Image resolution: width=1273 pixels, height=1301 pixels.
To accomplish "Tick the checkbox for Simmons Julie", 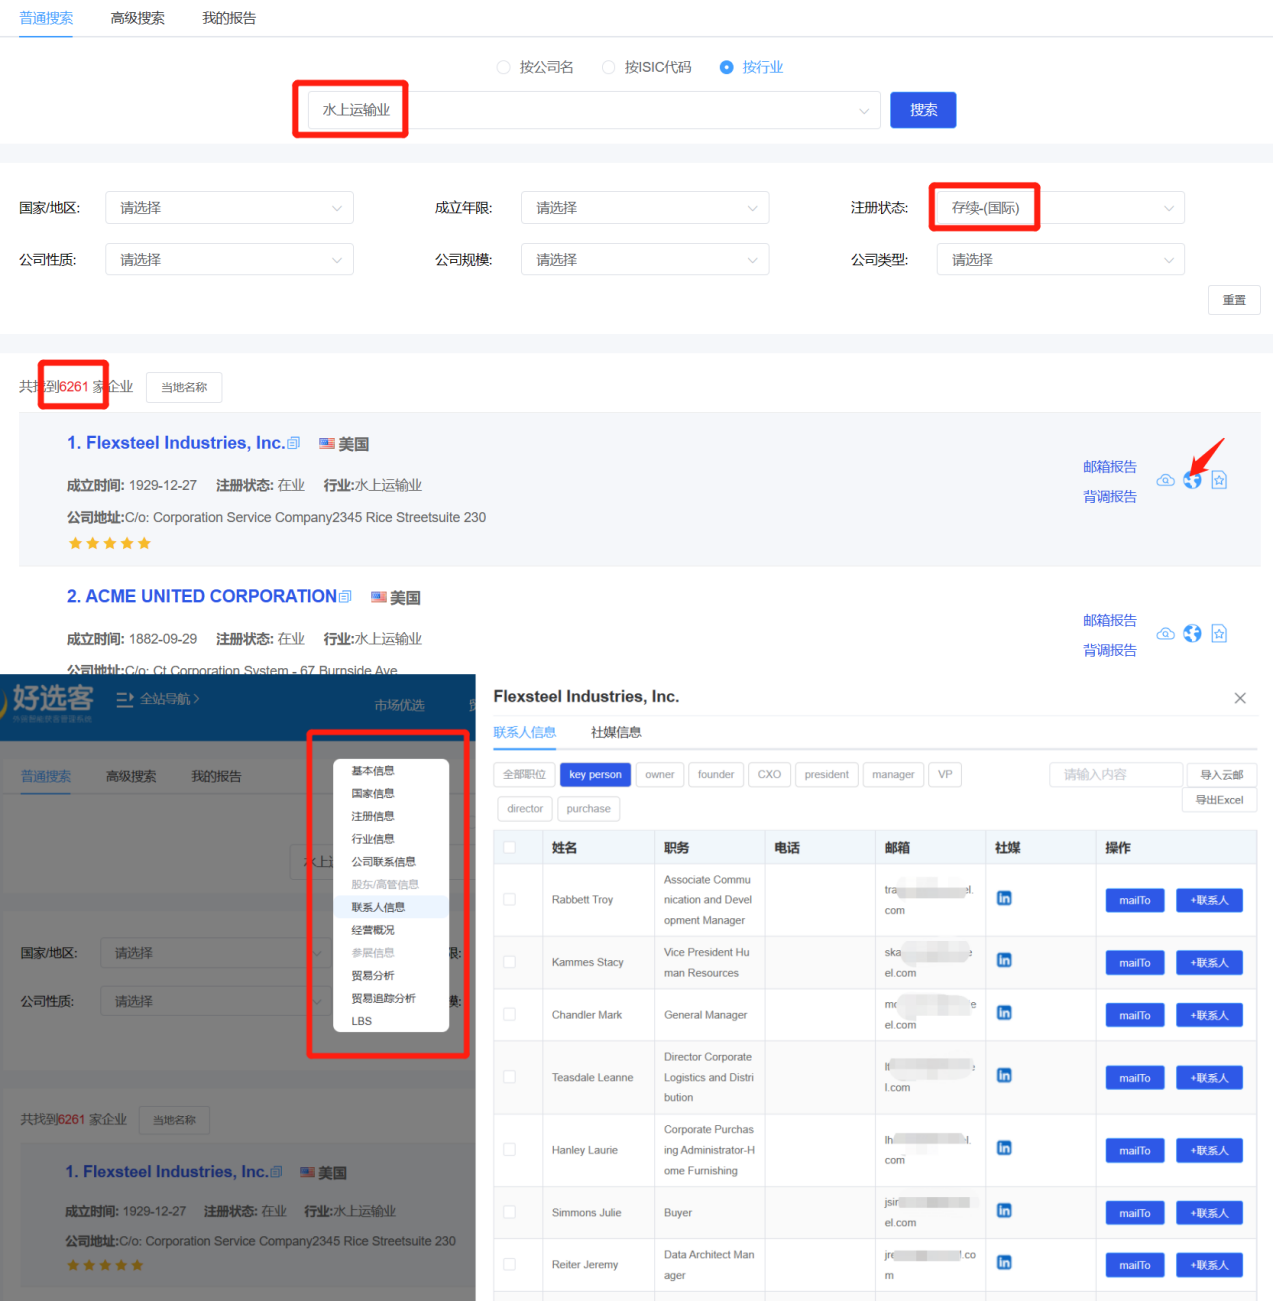I will pos(509,1212).
